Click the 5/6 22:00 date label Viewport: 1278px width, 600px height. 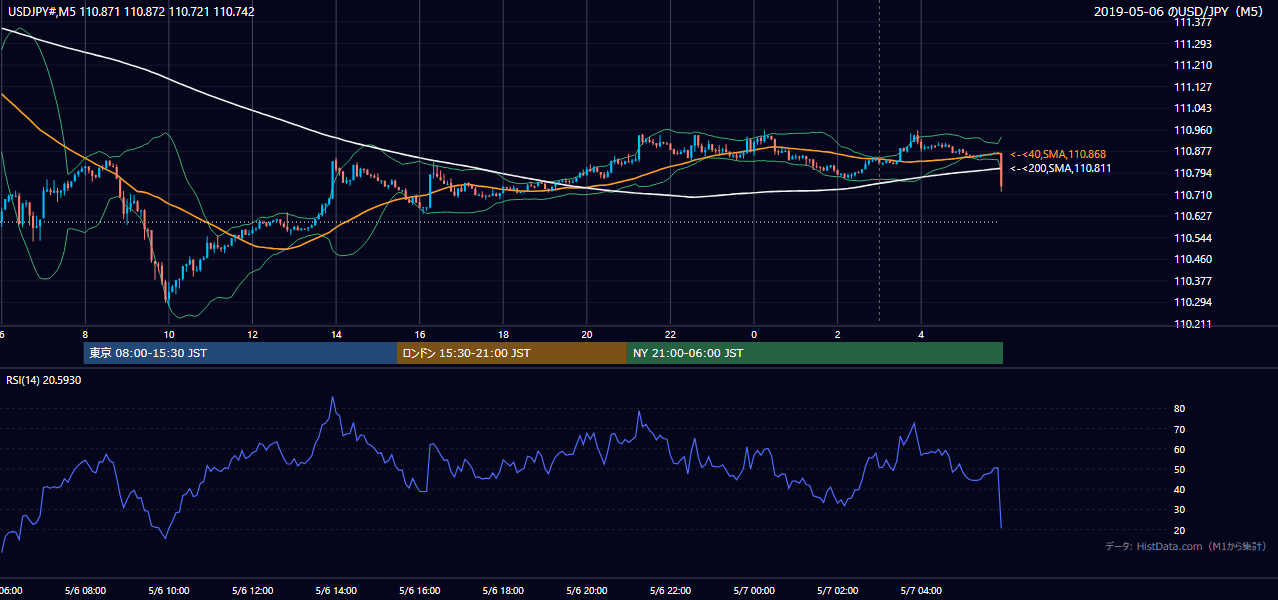click(670, 591)
